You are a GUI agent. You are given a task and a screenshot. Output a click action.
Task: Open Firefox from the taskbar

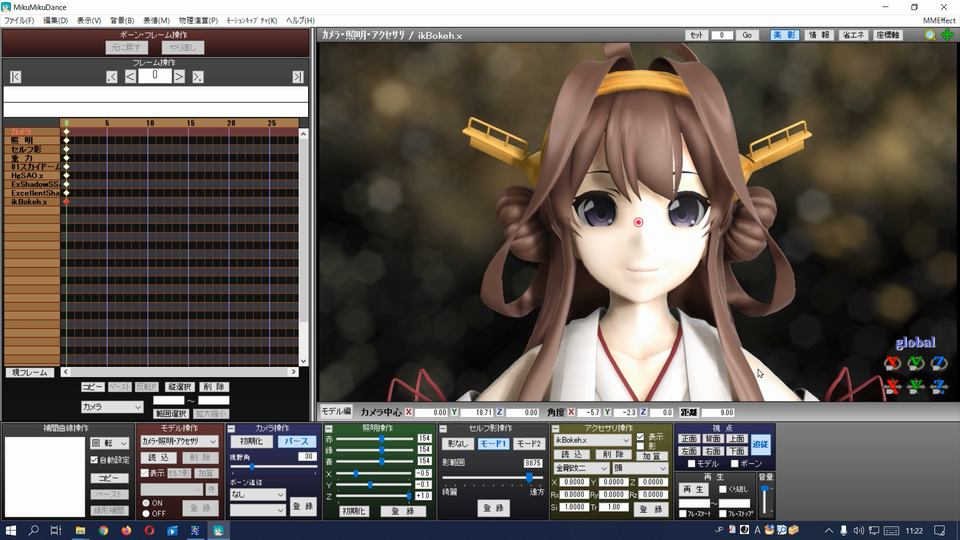tap(126, 530)
